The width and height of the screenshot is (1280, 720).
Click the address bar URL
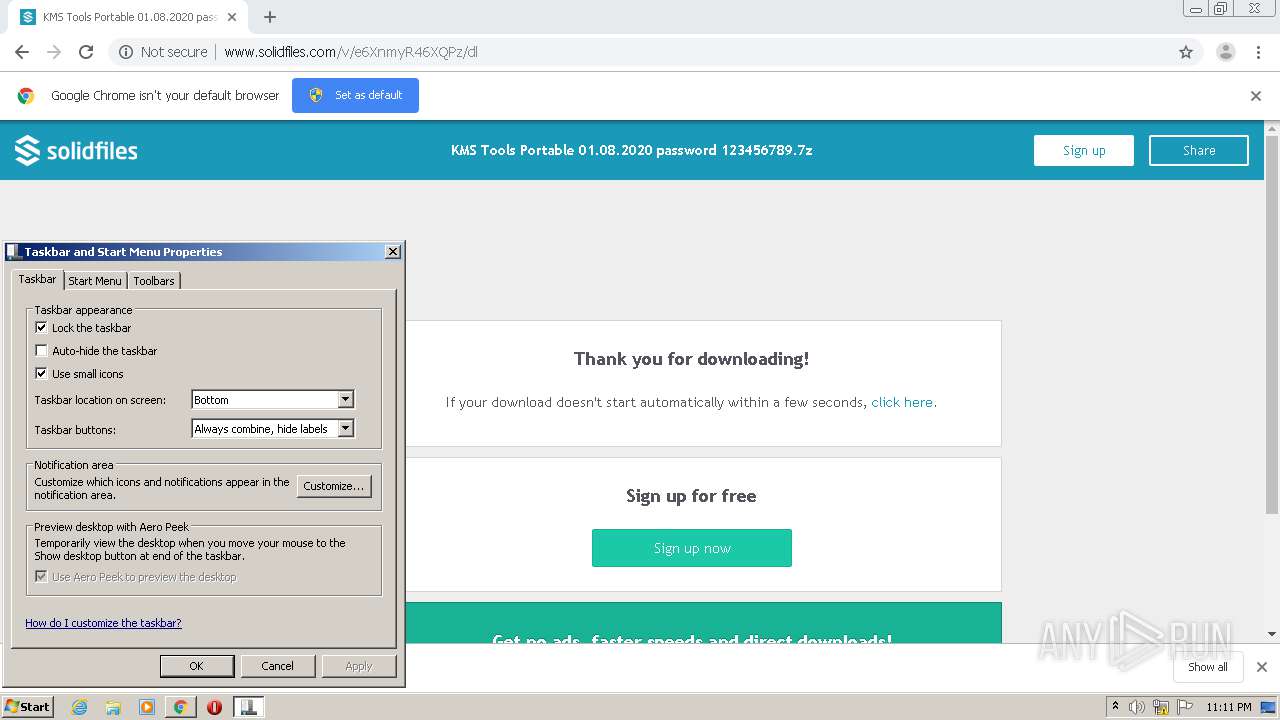(x=351, y=52)
